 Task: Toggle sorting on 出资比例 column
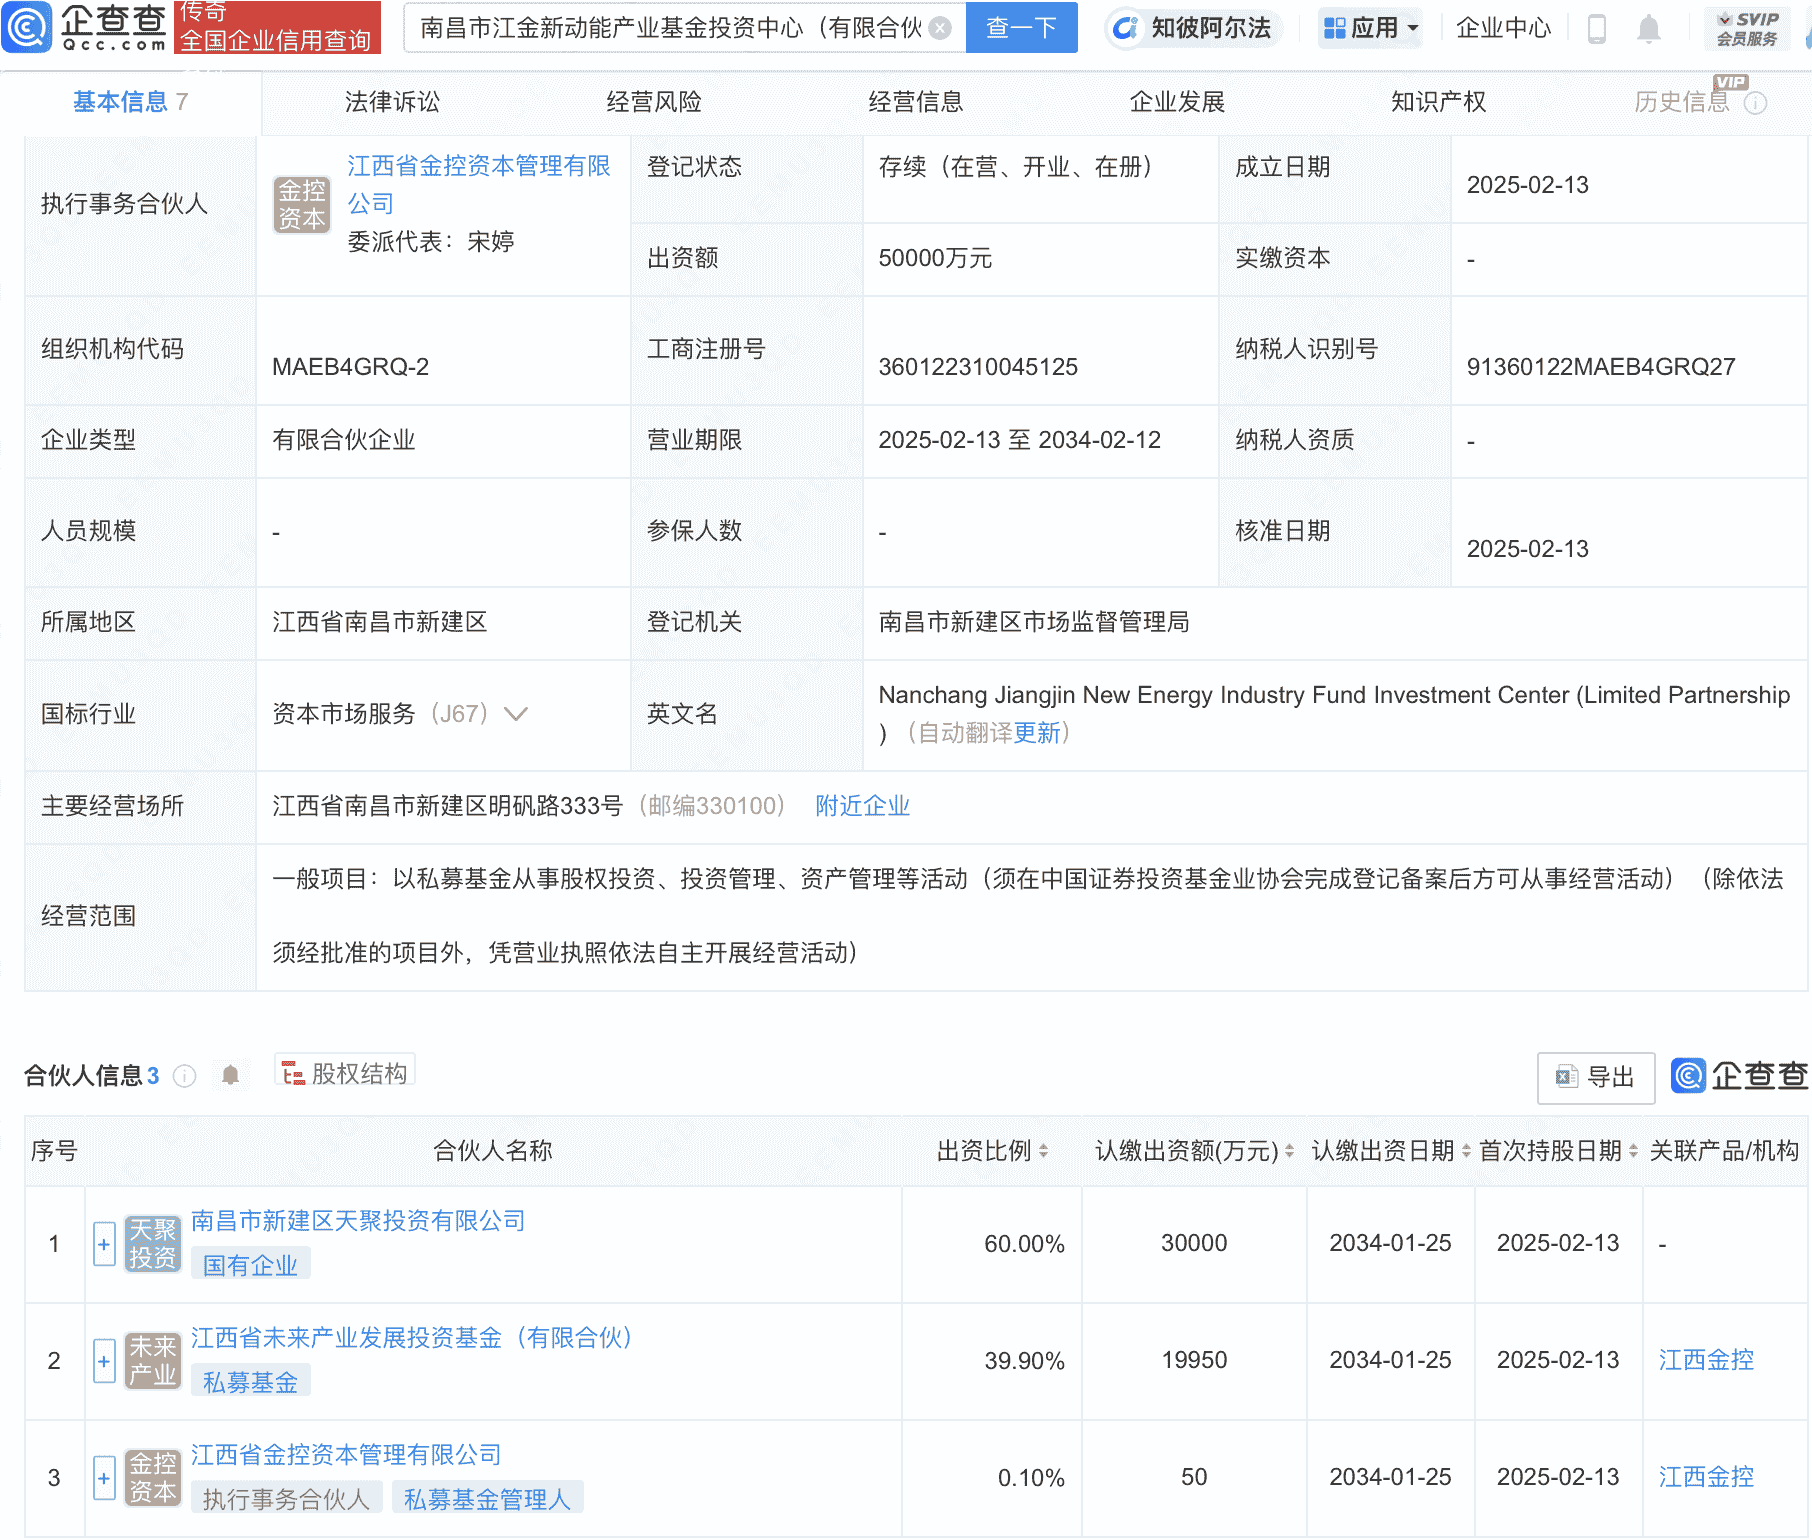pos(1044,1151)
